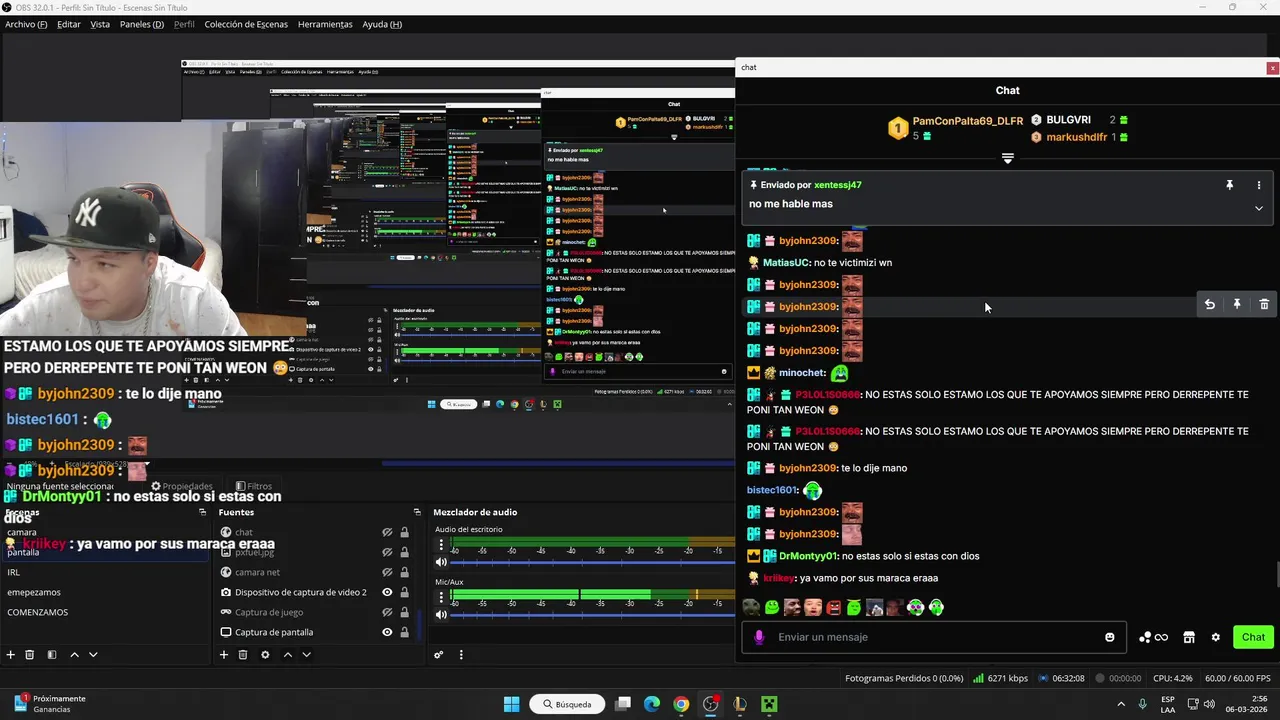Move the selected source down in Fuentes
This screenshot has height=720, width=1280.
tap(307, 655)
